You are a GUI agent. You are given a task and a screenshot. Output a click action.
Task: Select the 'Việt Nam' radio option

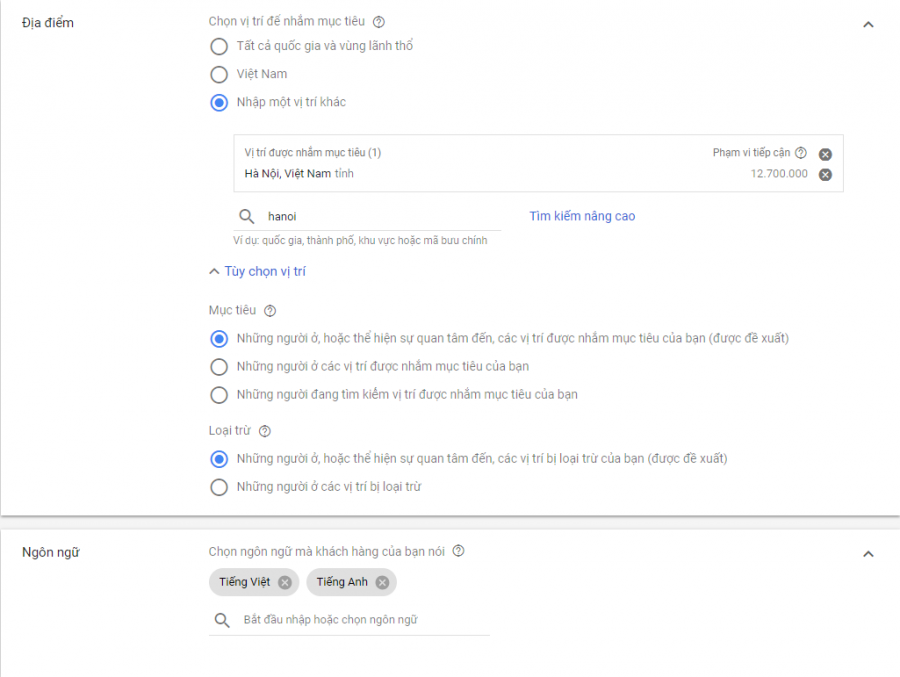click(219, 74)
